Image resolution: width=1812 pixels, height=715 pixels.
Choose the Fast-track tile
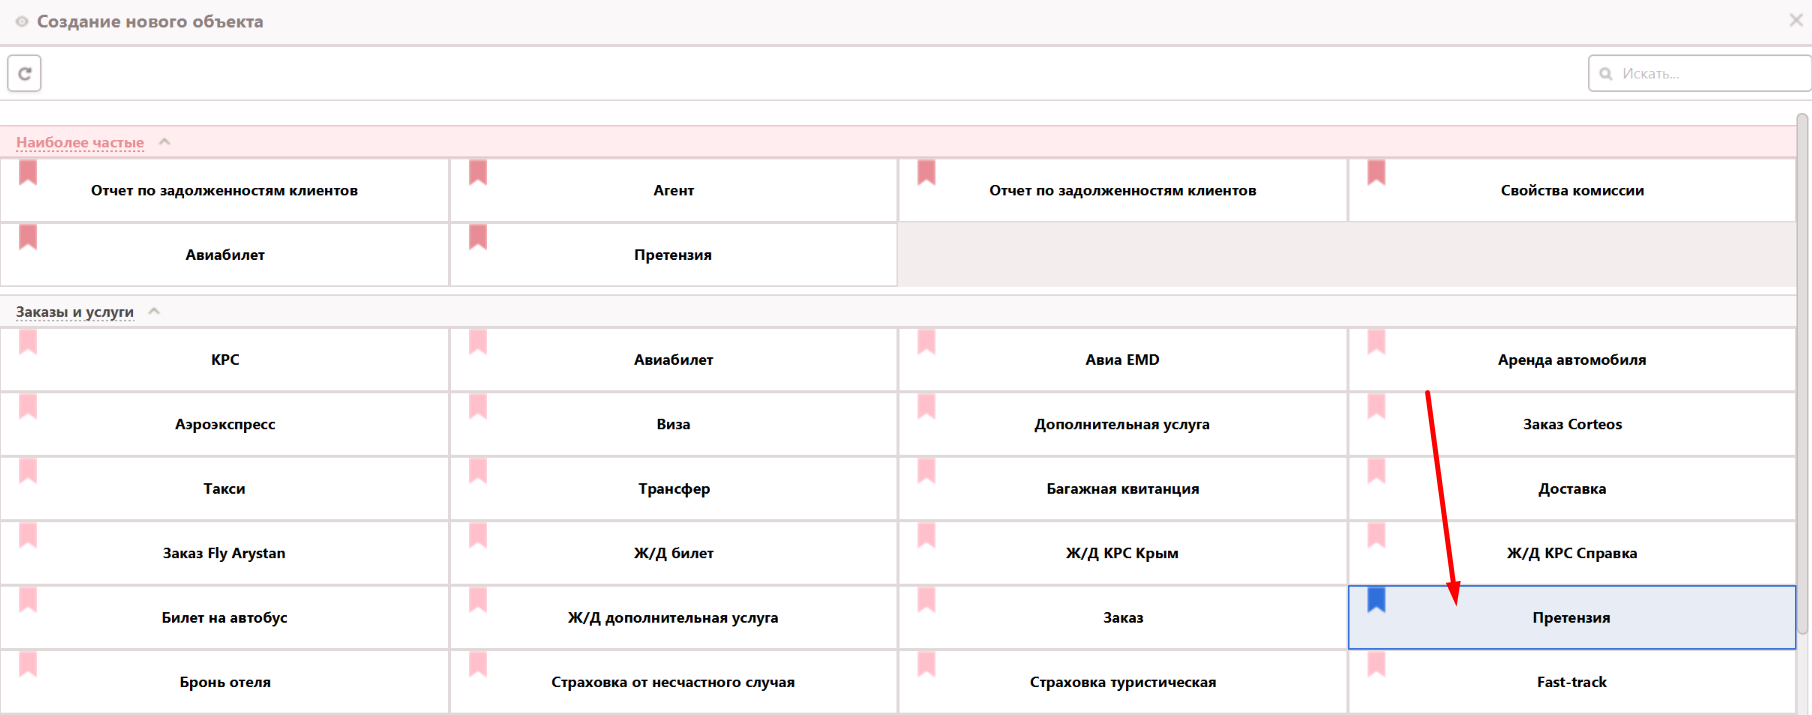click(1572, 682)
